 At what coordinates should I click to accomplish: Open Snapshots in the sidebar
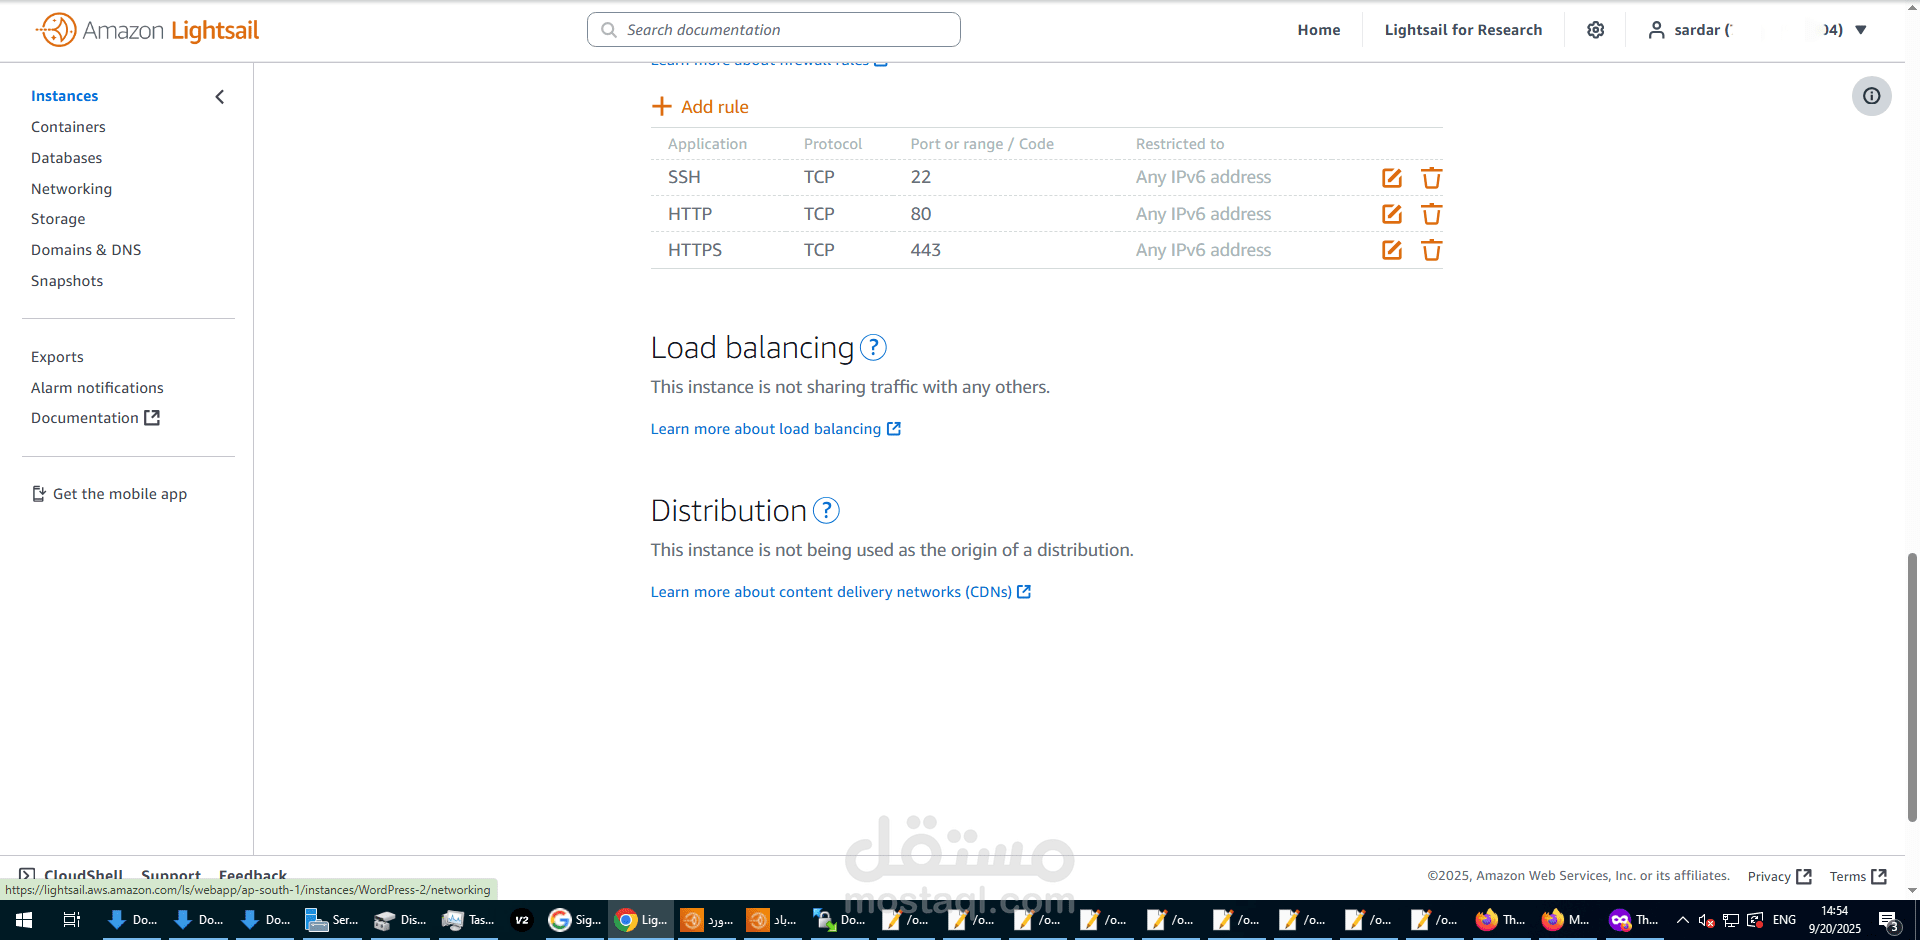(67, 281)
